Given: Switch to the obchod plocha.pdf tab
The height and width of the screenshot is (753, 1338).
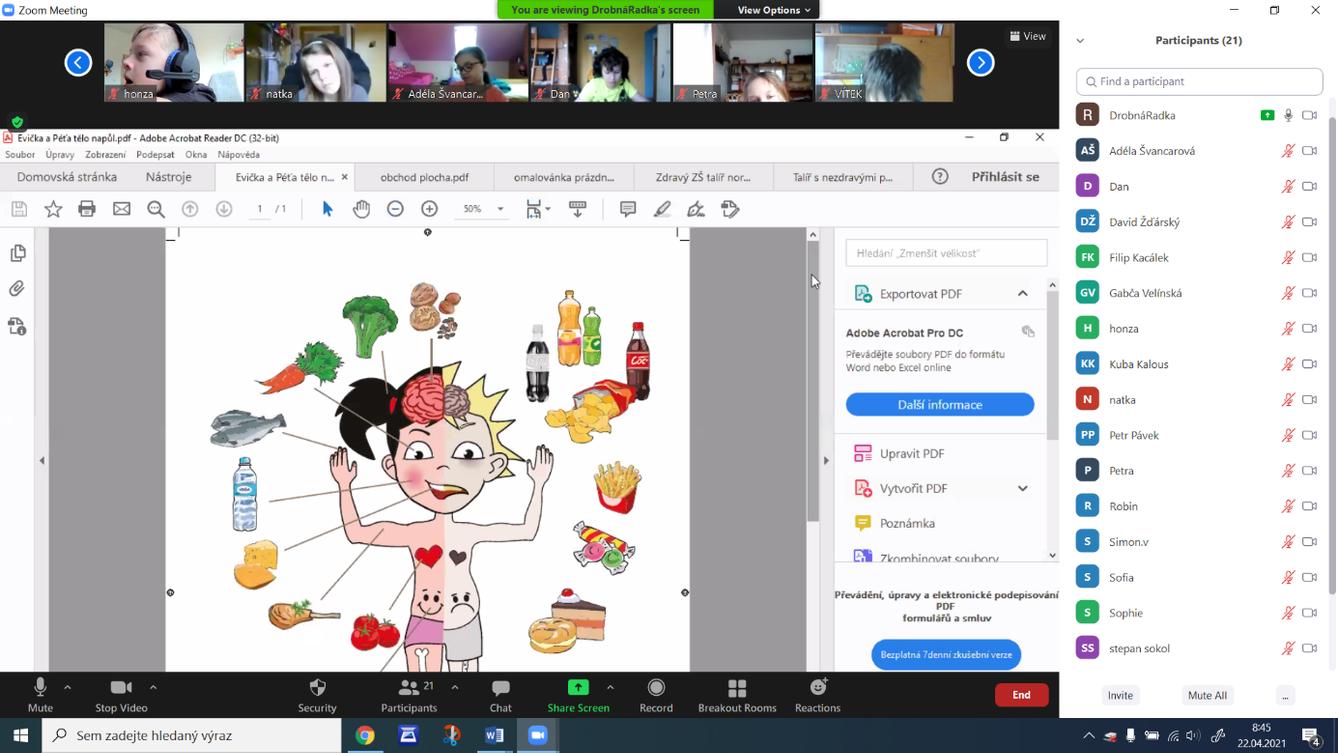Looking at the screenshot, I should (424, 177).
